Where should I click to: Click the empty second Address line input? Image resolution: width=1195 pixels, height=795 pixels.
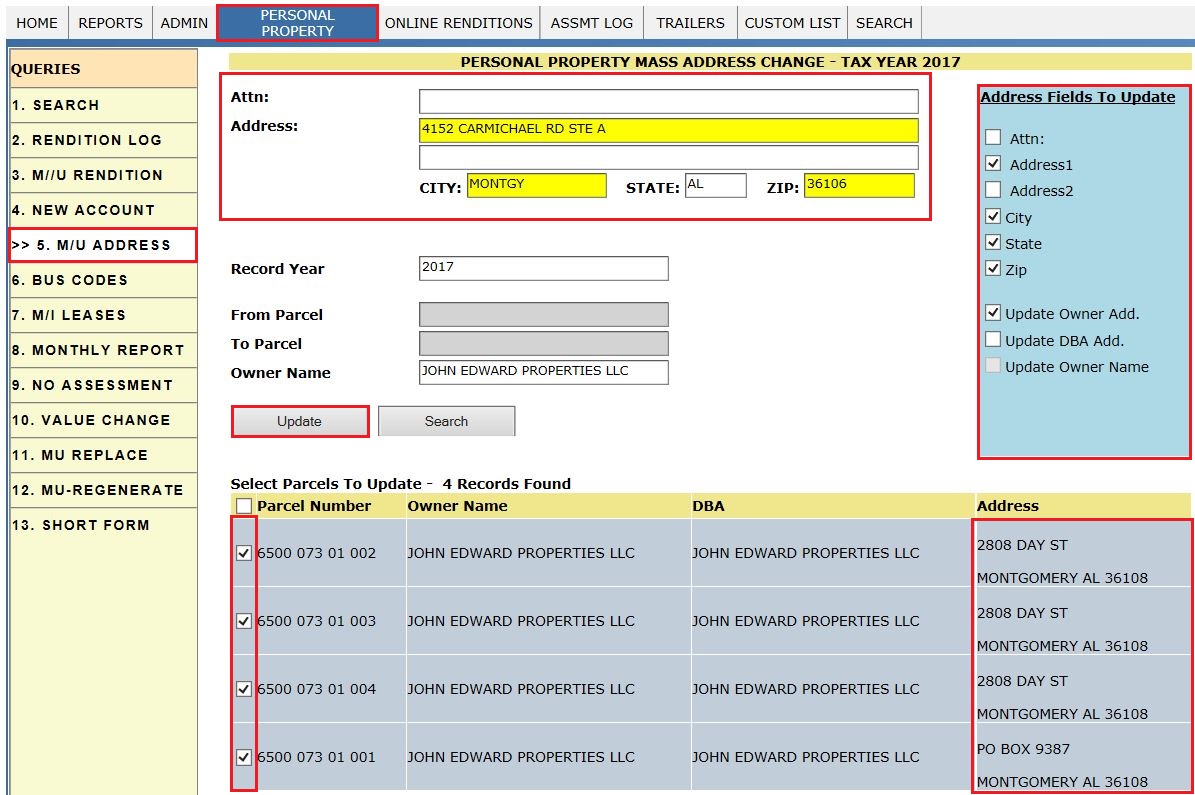point(668,158)
